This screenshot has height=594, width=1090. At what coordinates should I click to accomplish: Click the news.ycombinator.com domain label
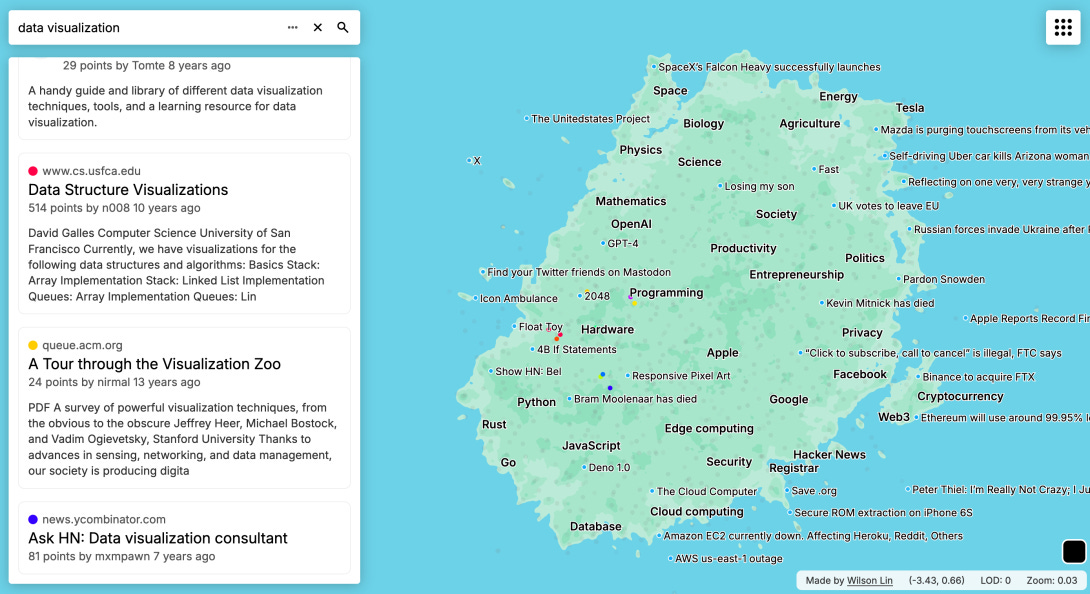tap(104, 519)
